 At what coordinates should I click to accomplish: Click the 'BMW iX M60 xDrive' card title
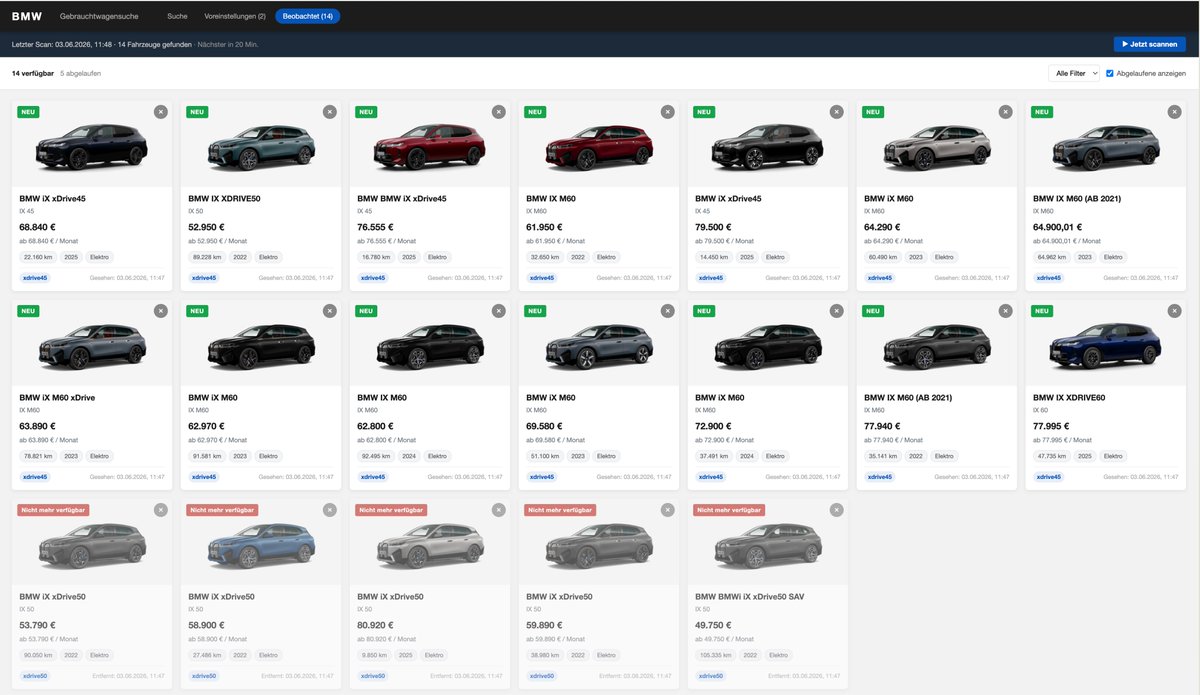pos(57,398)
